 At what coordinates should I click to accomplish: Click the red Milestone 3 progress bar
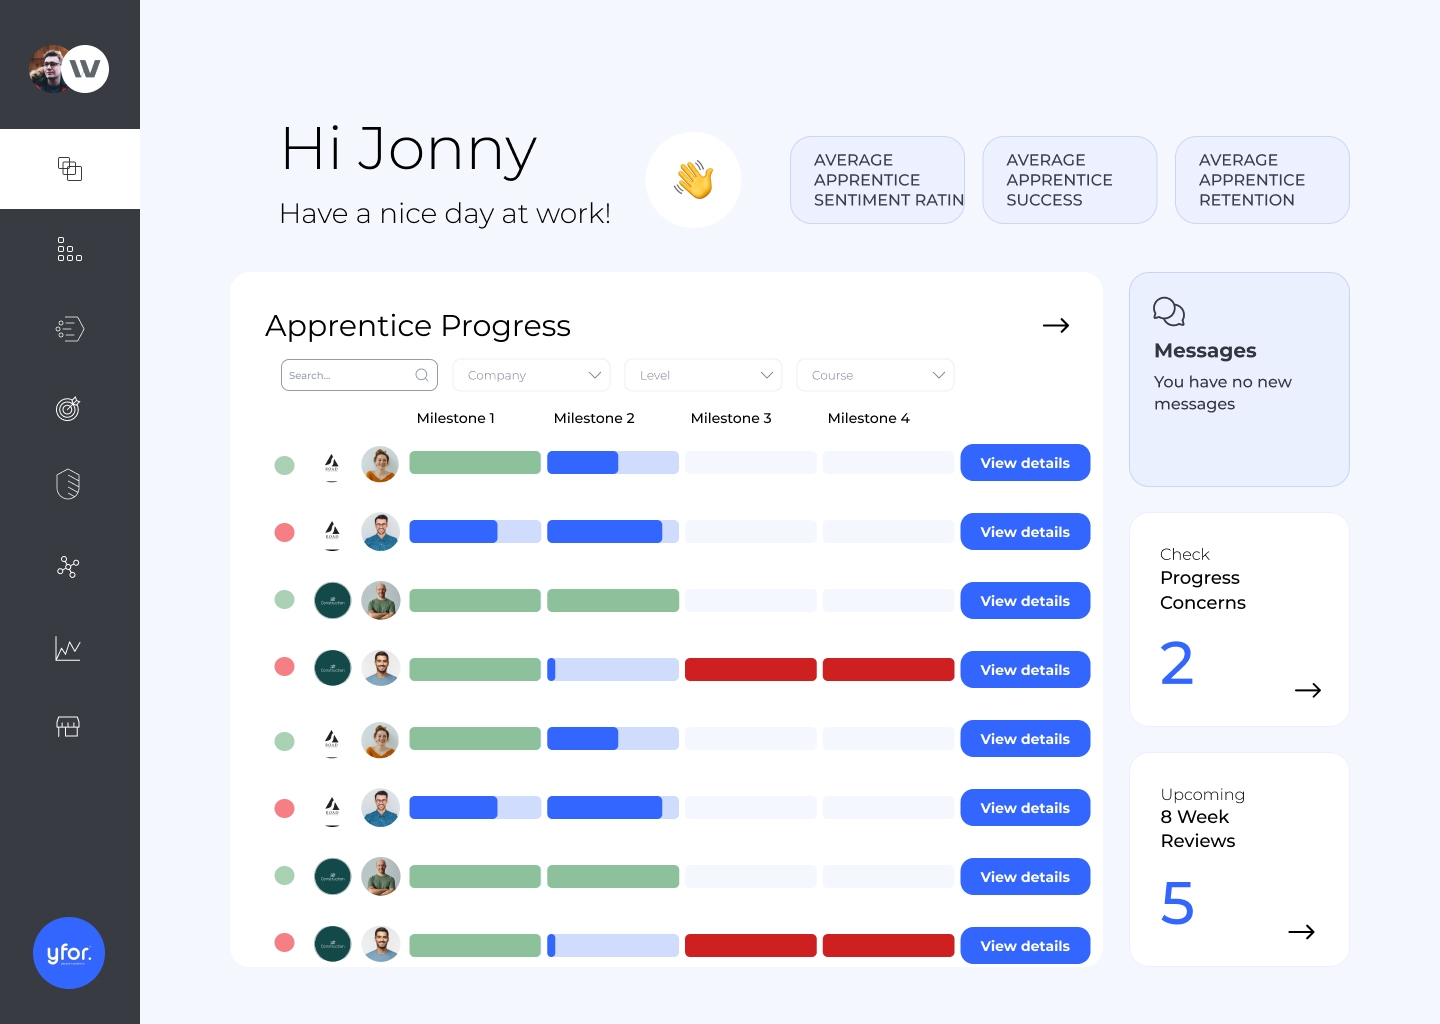[750, 669]
